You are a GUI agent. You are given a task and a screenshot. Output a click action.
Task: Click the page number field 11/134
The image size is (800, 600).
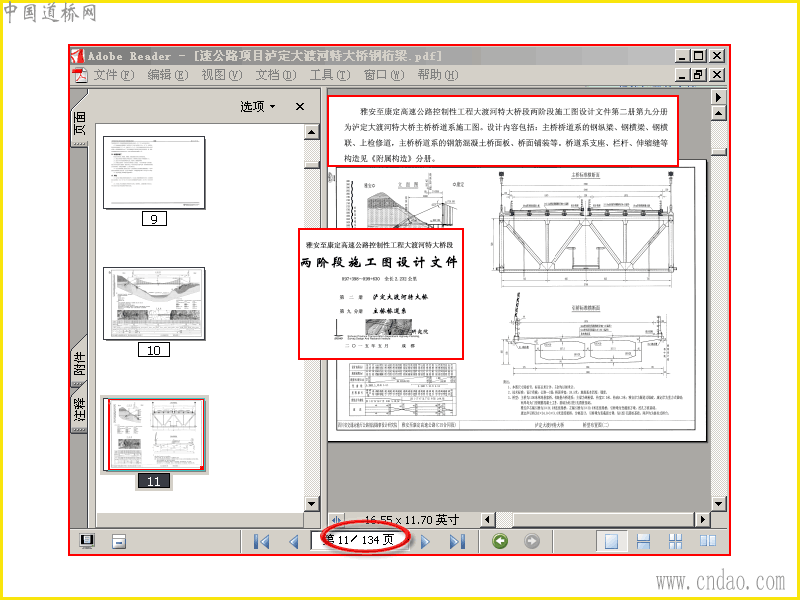tap(360, 540)
